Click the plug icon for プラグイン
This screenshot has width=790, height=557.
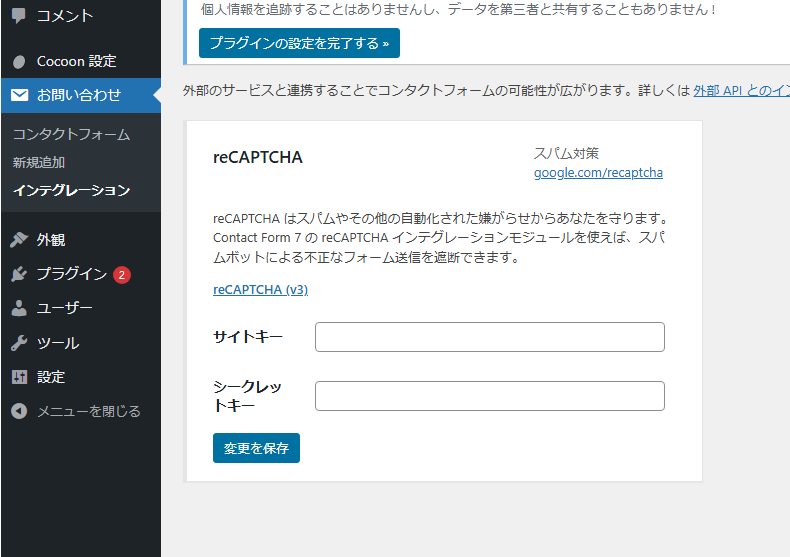point(19,274)
